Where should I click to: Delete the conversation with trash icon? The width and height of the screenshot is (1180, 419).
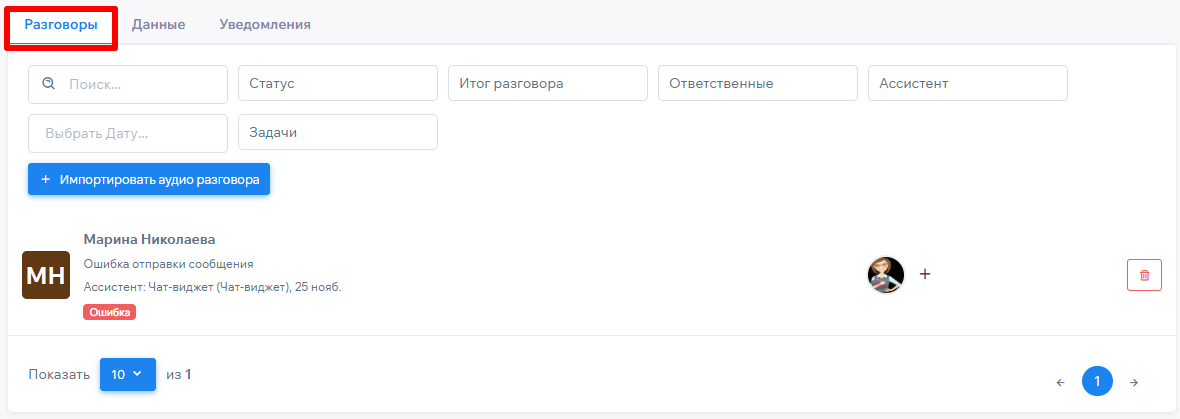tap(1144, 275)
